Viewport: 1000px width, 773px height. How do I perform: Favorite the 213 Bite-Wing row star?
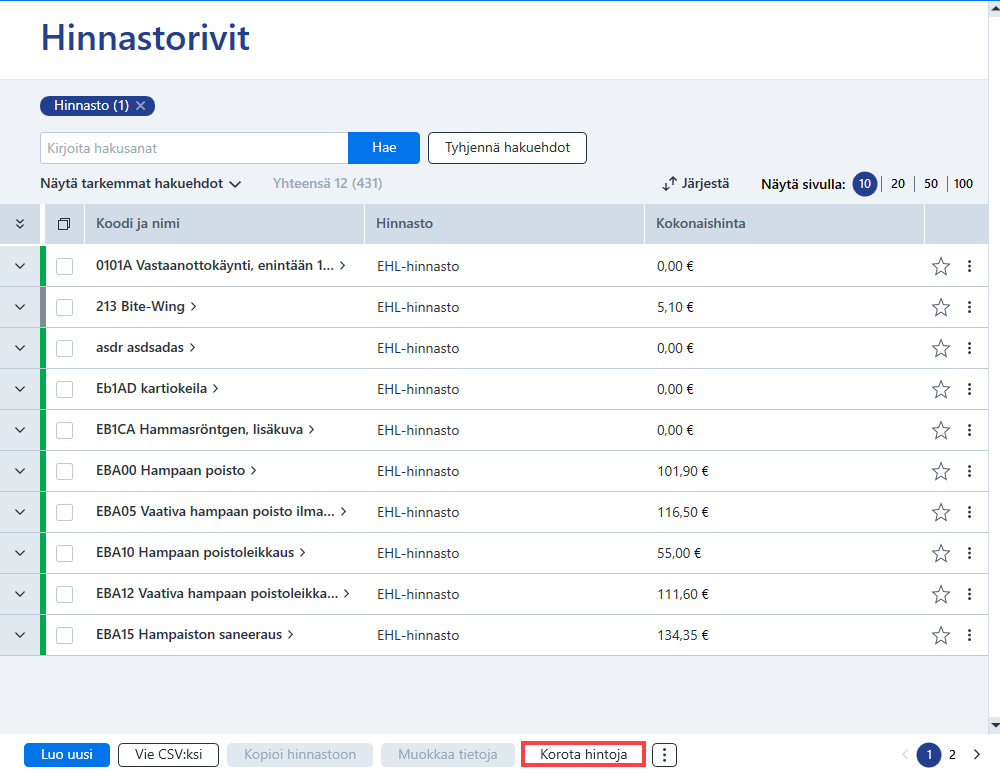pos(941,307)
